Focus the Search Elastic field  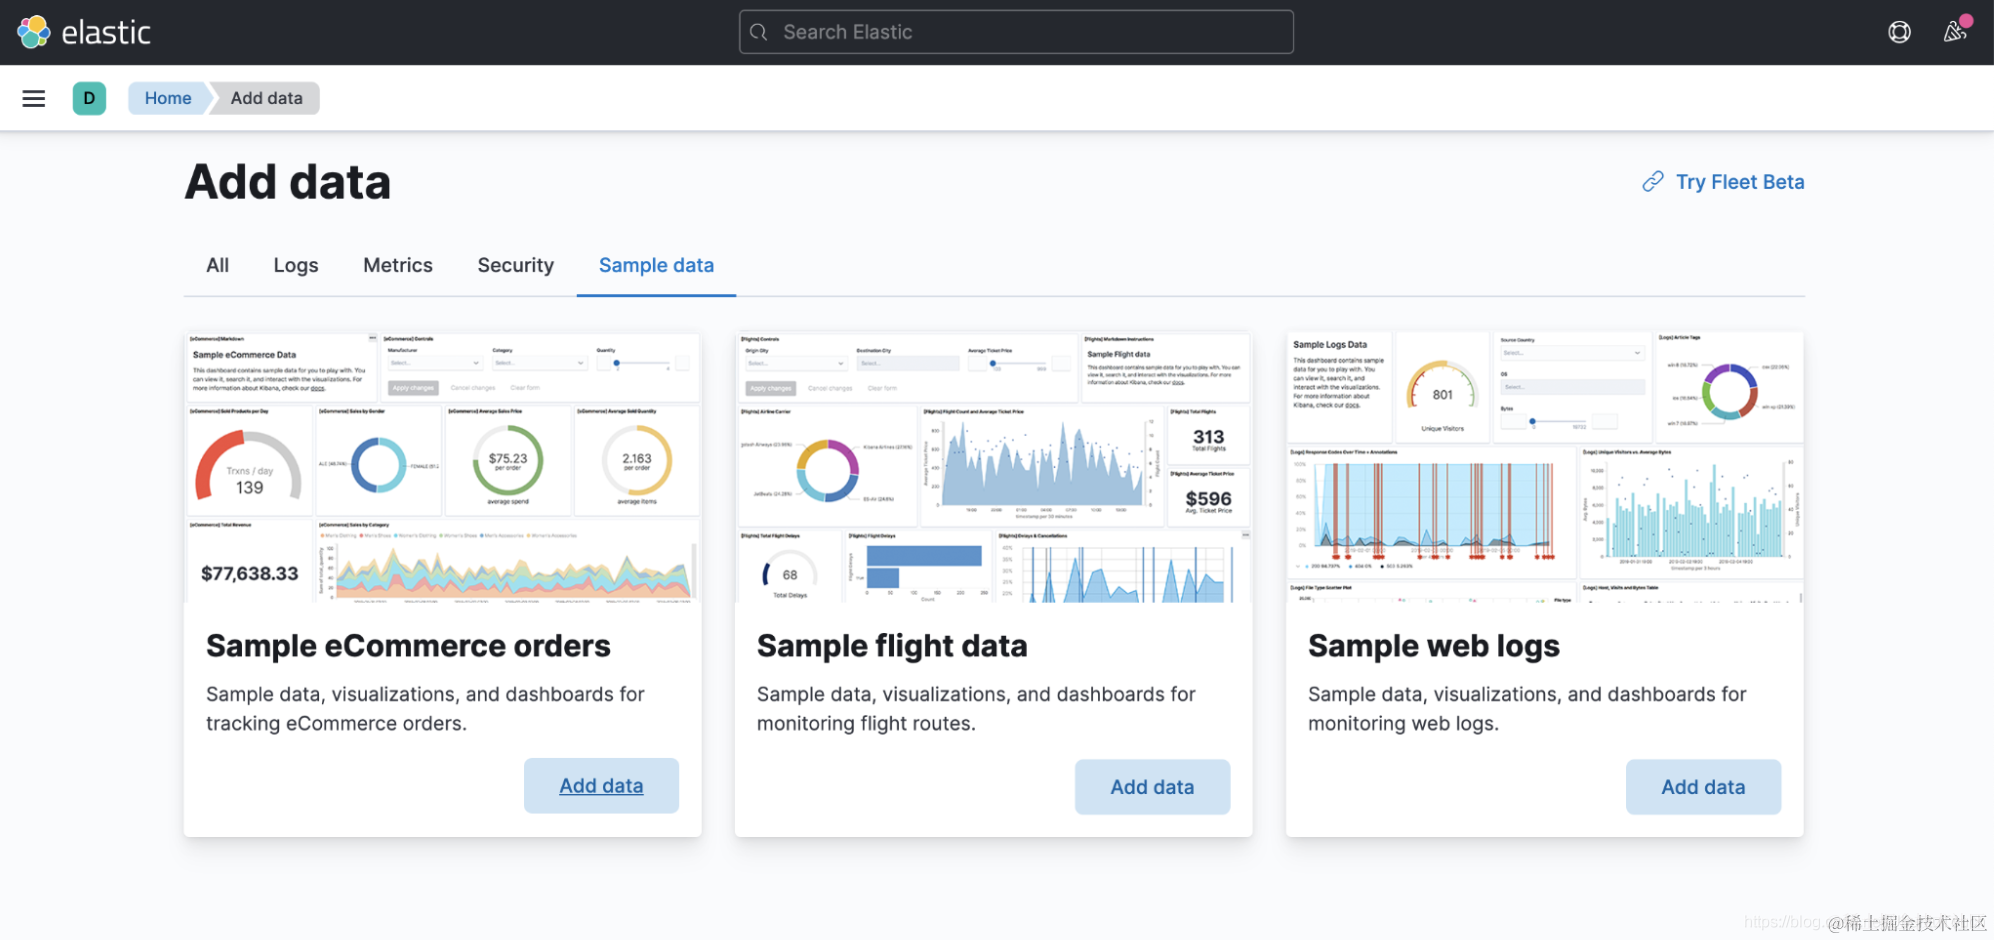[1016, 32]
